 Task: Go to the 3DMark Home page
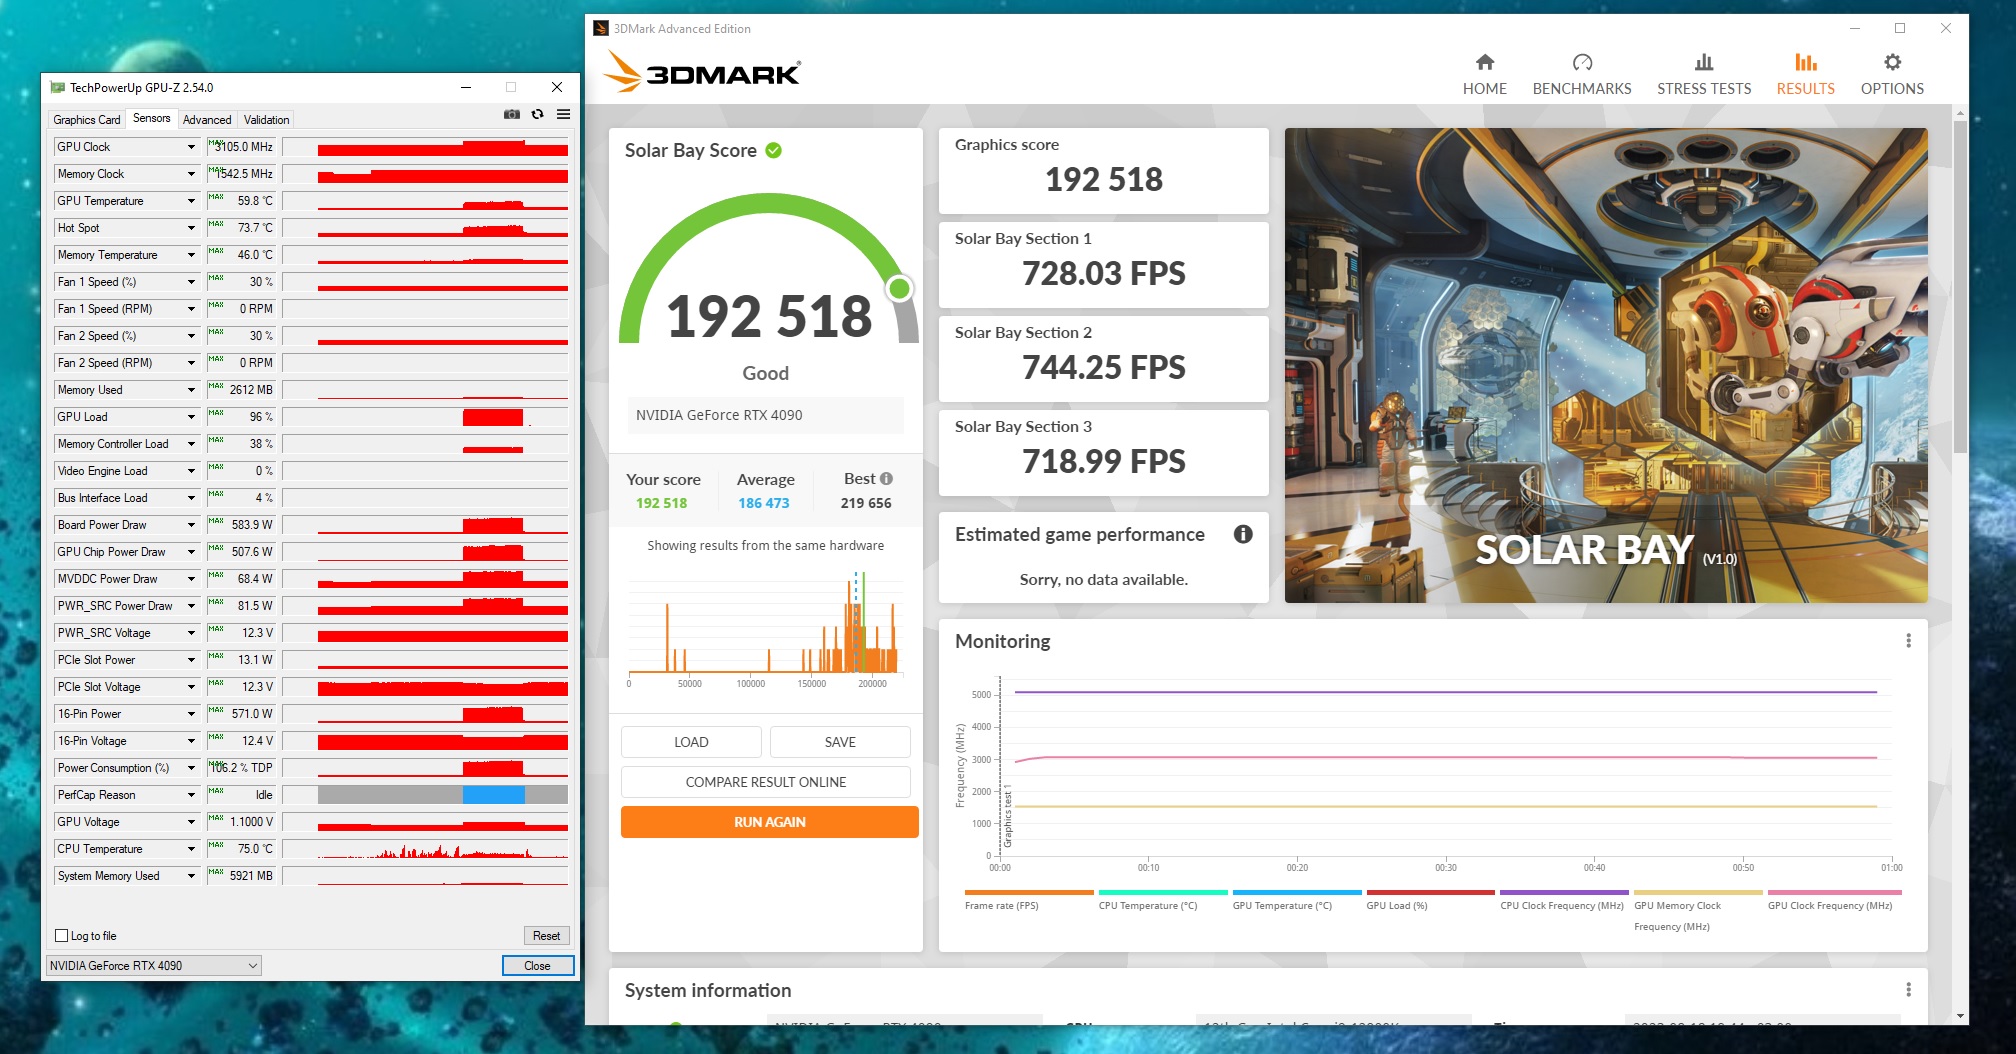[x=1485, y=75]
